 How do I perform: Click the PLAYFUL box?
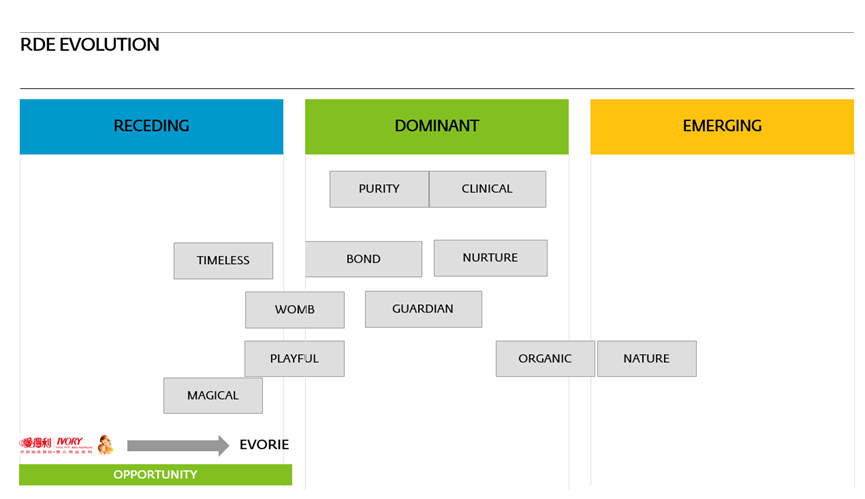[294, 359]
